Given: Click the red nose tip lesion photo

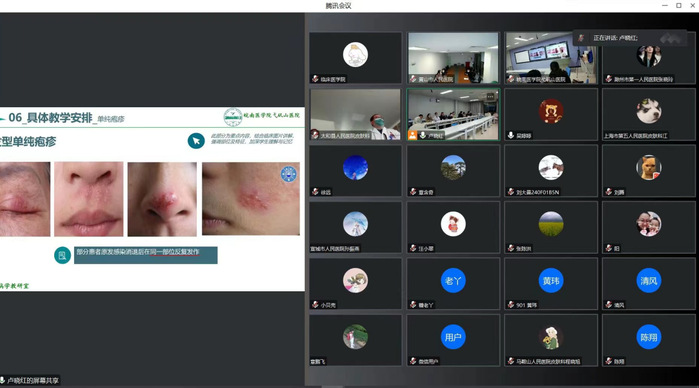Looking at the screenshot, I should 162,199.
